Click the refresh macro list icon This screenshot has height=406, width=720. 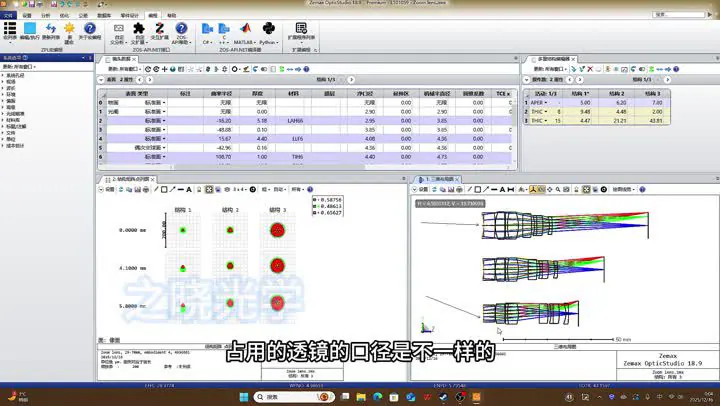[x=51, y=28]
